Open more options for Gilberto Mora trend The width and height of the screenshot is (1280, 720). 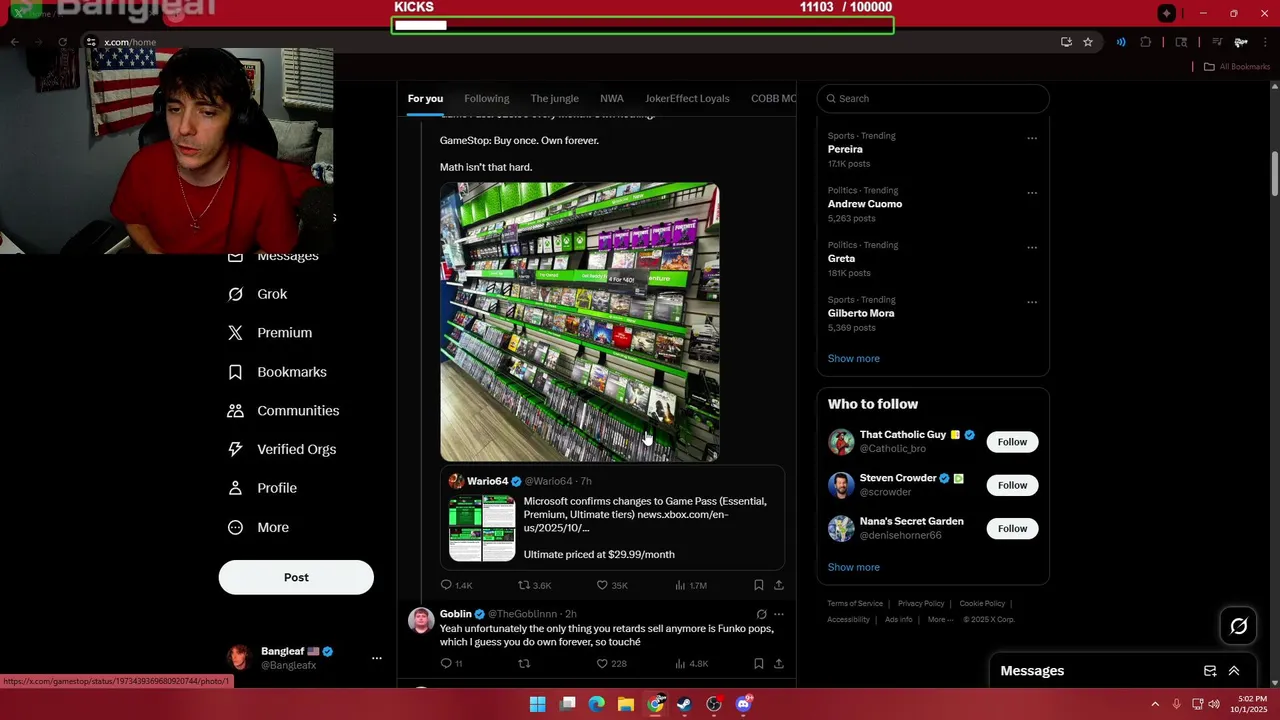(x=1032, y=302)
